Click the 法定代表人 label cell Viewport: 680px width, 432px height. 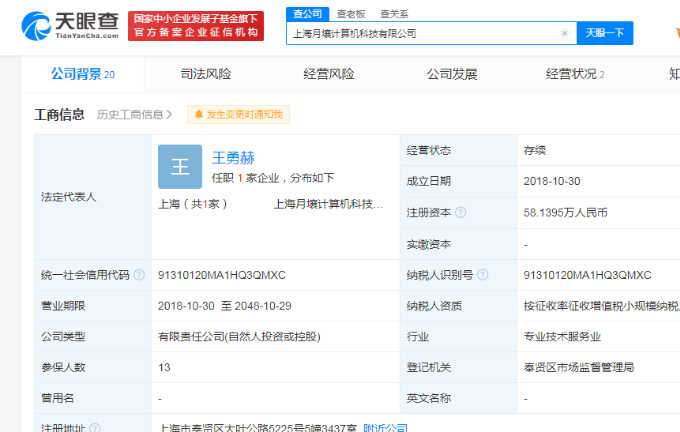[93, 197]
